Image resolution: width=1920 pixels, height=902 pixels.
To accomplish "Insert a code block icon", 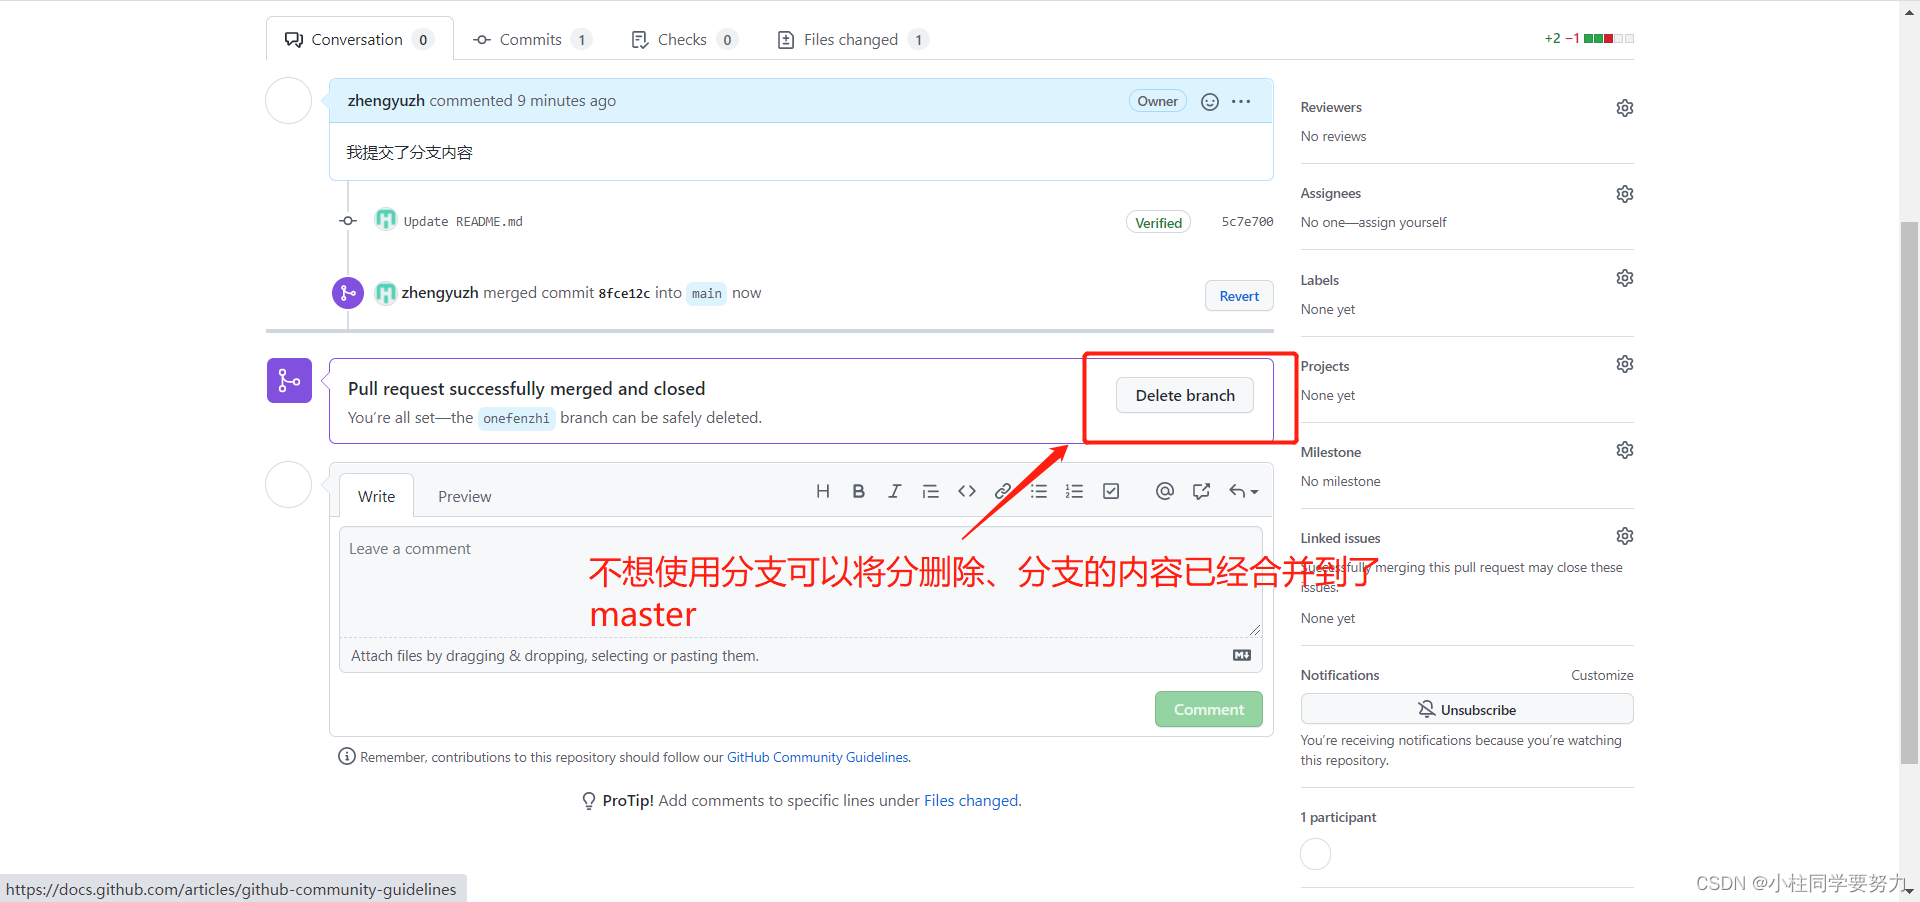I will [x=967, y=491].
